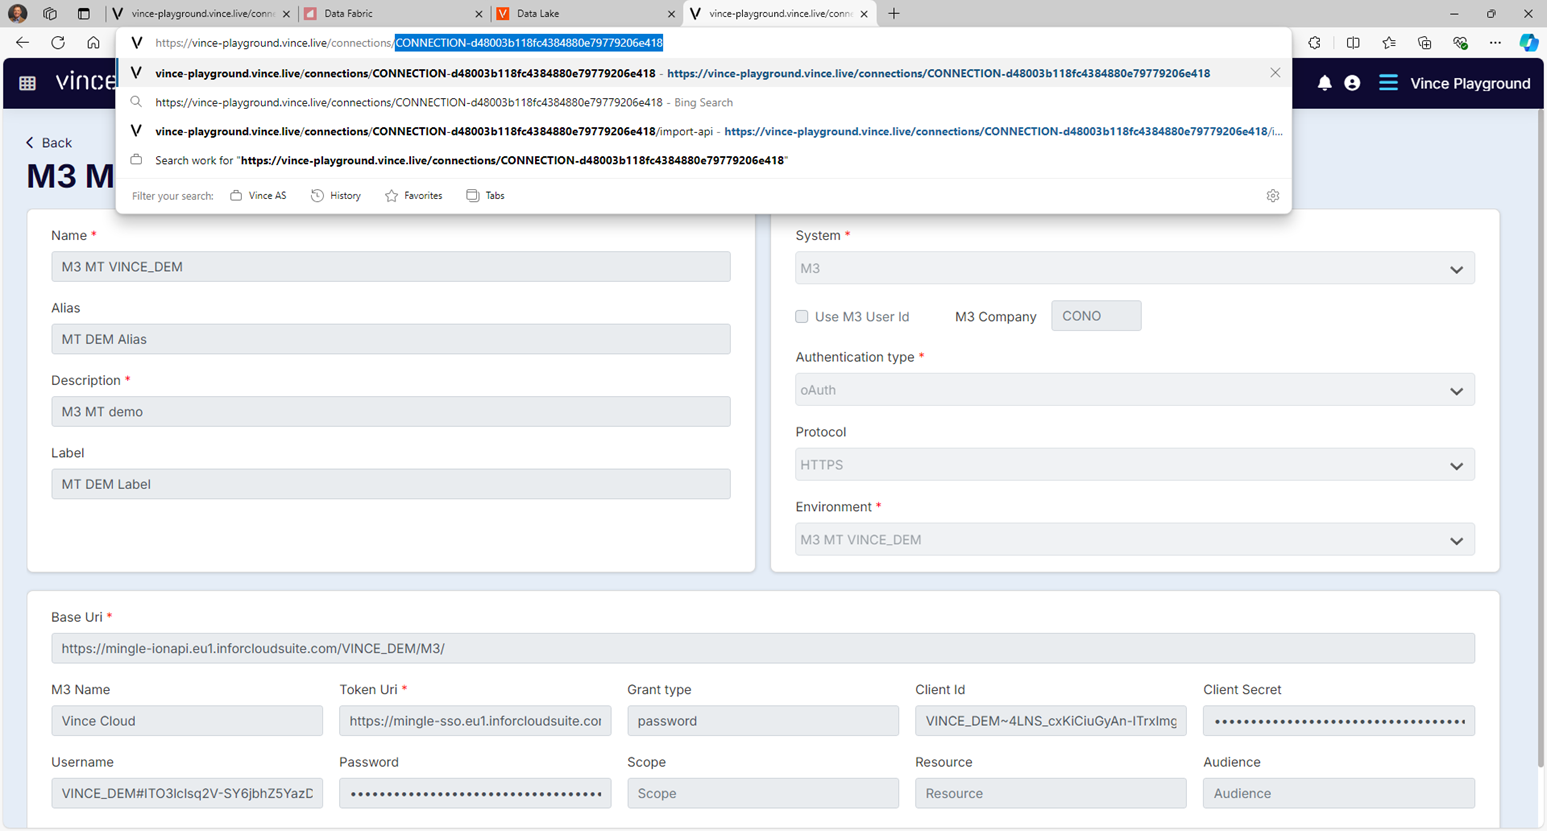
Task: Click the Token Uri input field
Action: [475, 721]
